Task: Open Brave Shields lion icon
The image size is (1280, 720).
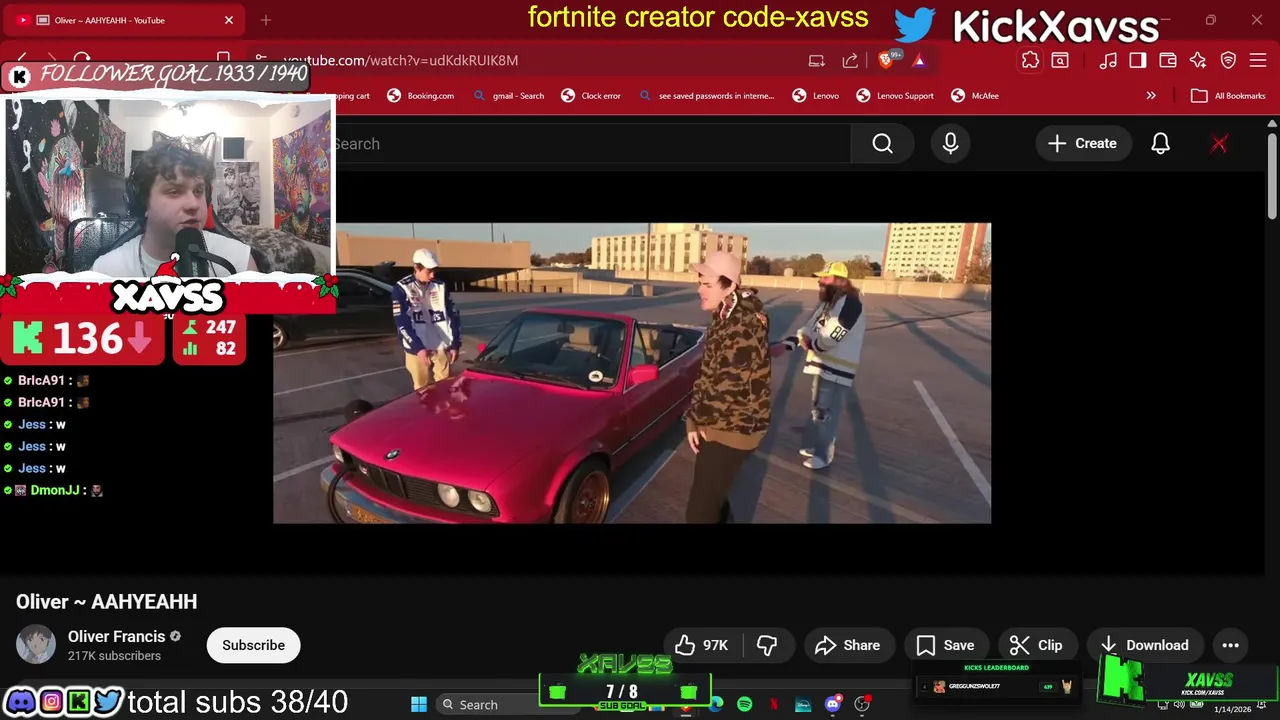Action: [886, 61]
